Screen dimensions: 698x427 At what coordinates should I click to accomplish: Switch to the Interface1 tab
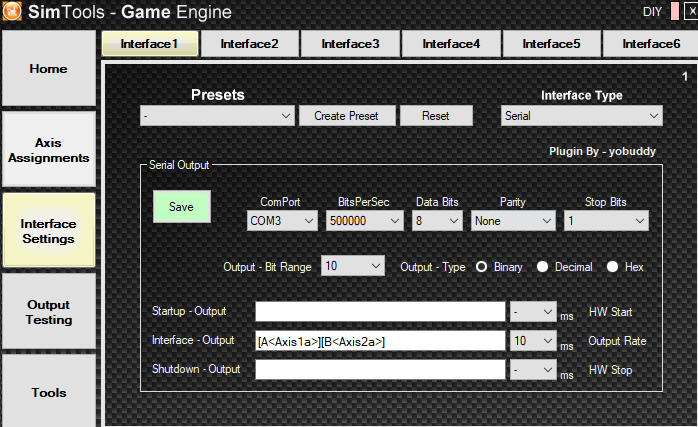pos(150,44)
